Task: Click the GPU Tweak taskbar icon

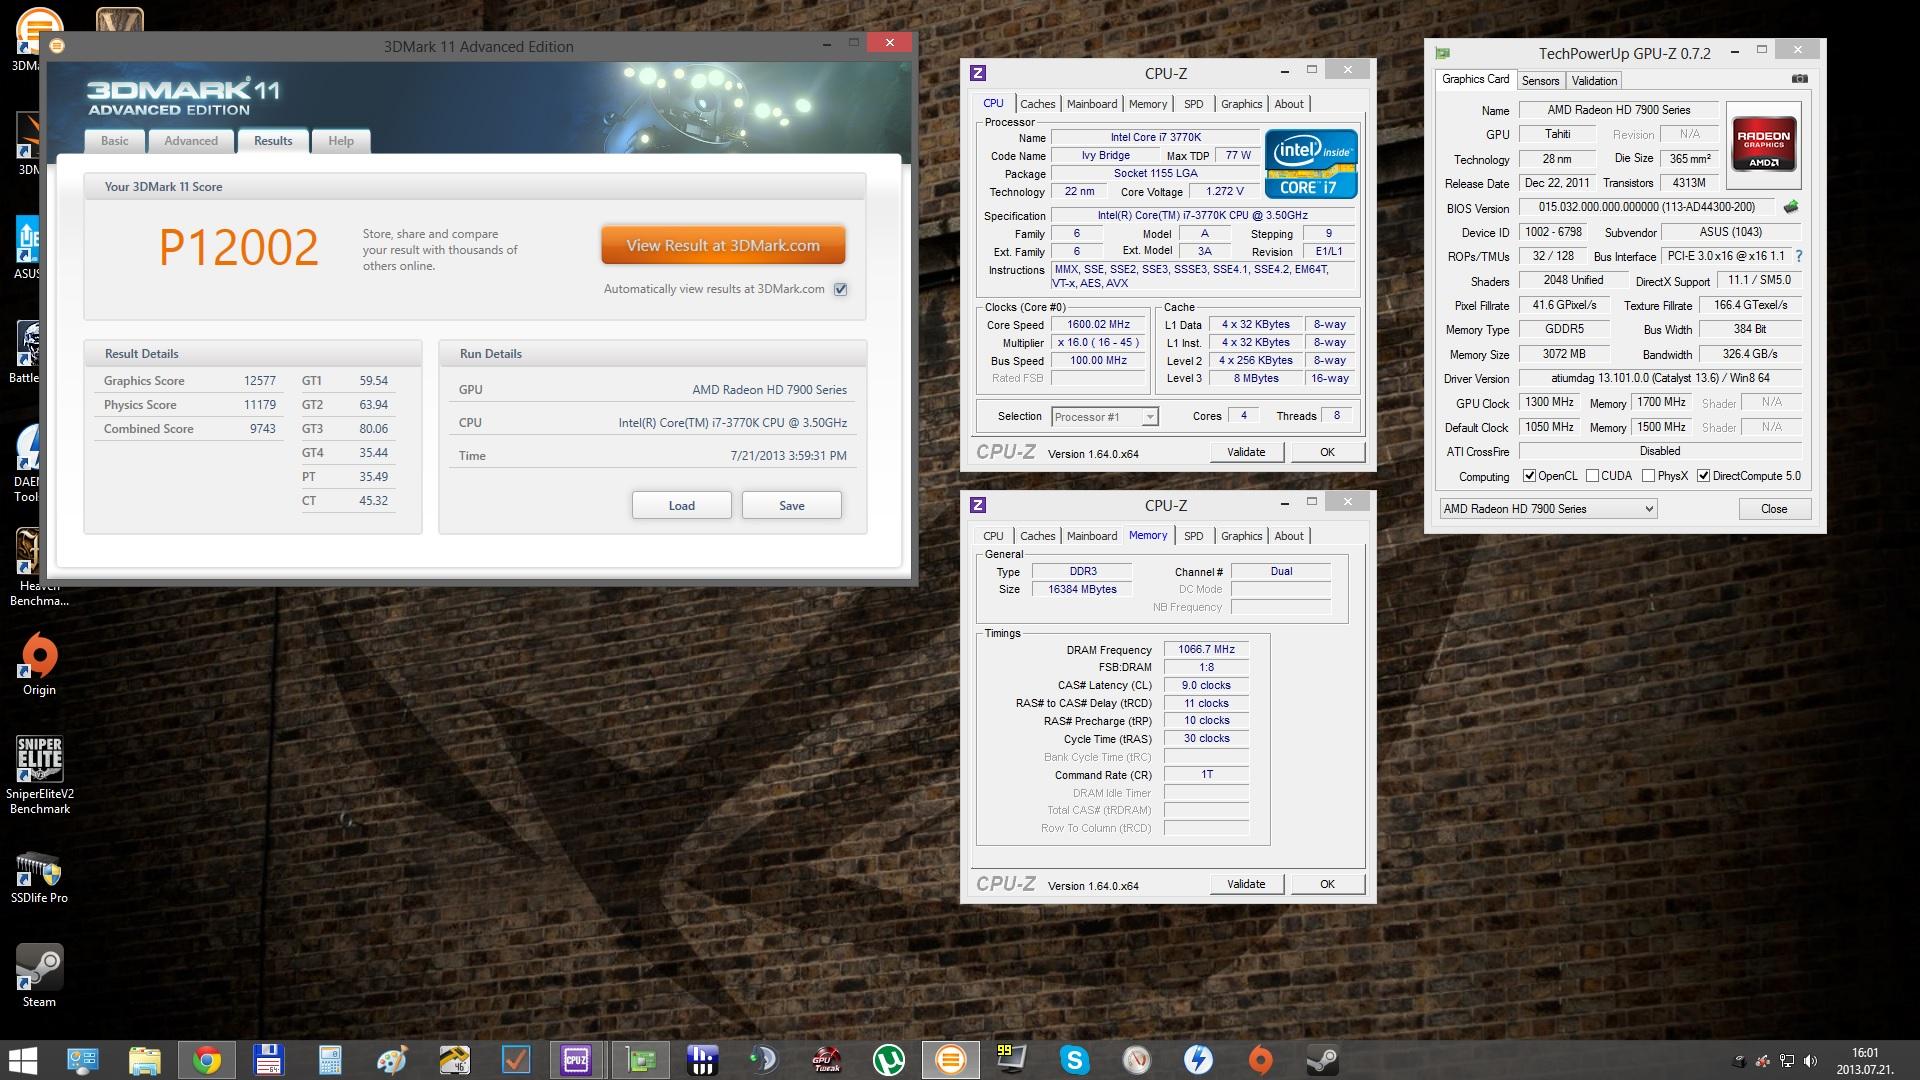Action: click(x=826, y=1059)
